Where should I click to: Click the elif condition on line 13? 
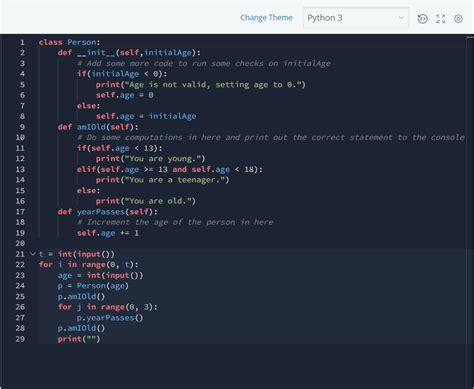(170, 169)
